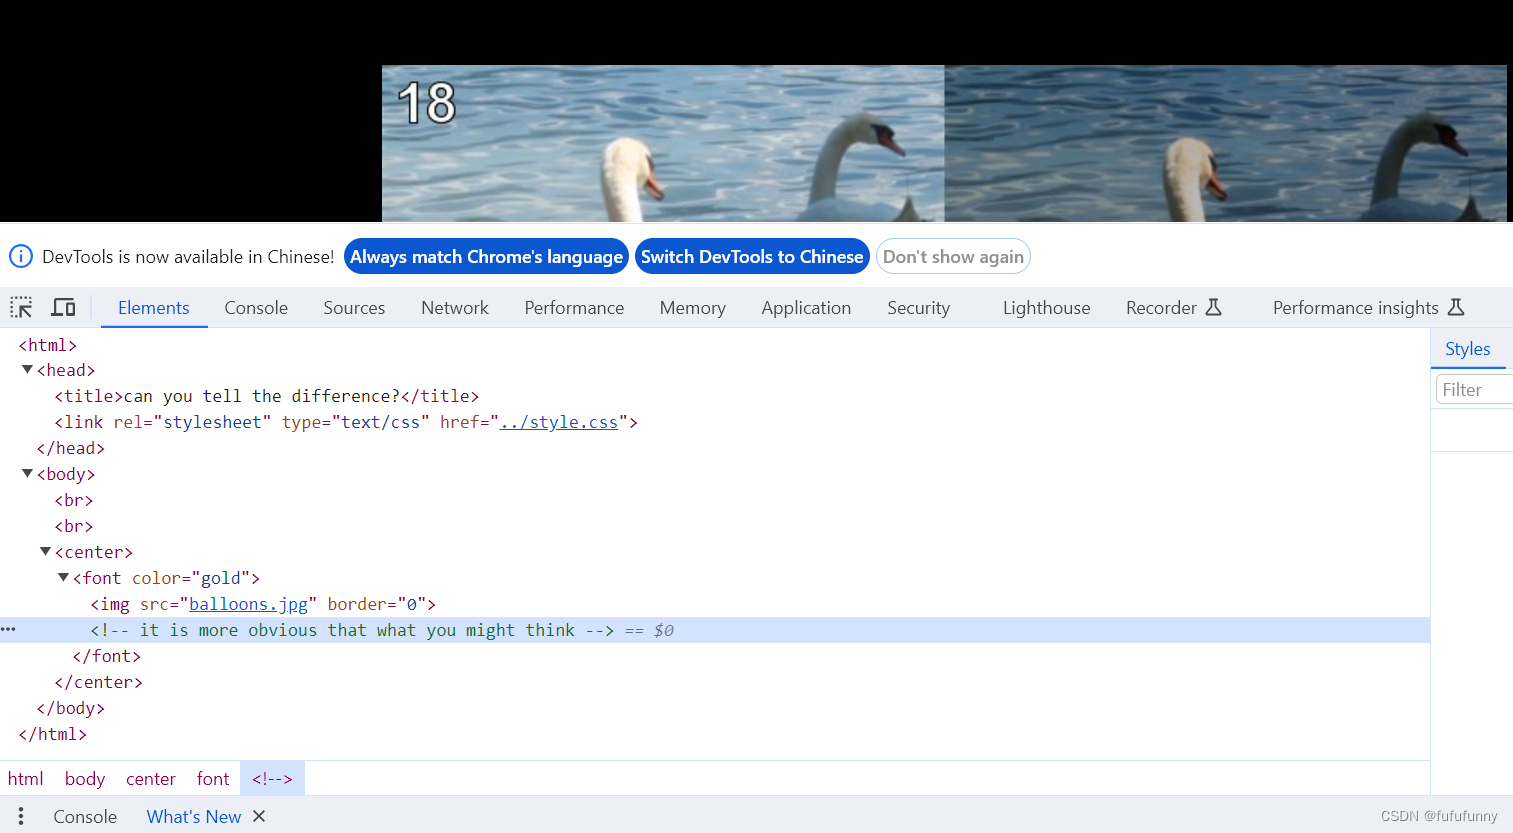Click the ellipsis beside the selected comment row
The height and width of the screenshot is (833, 1513).
[9, 629]
